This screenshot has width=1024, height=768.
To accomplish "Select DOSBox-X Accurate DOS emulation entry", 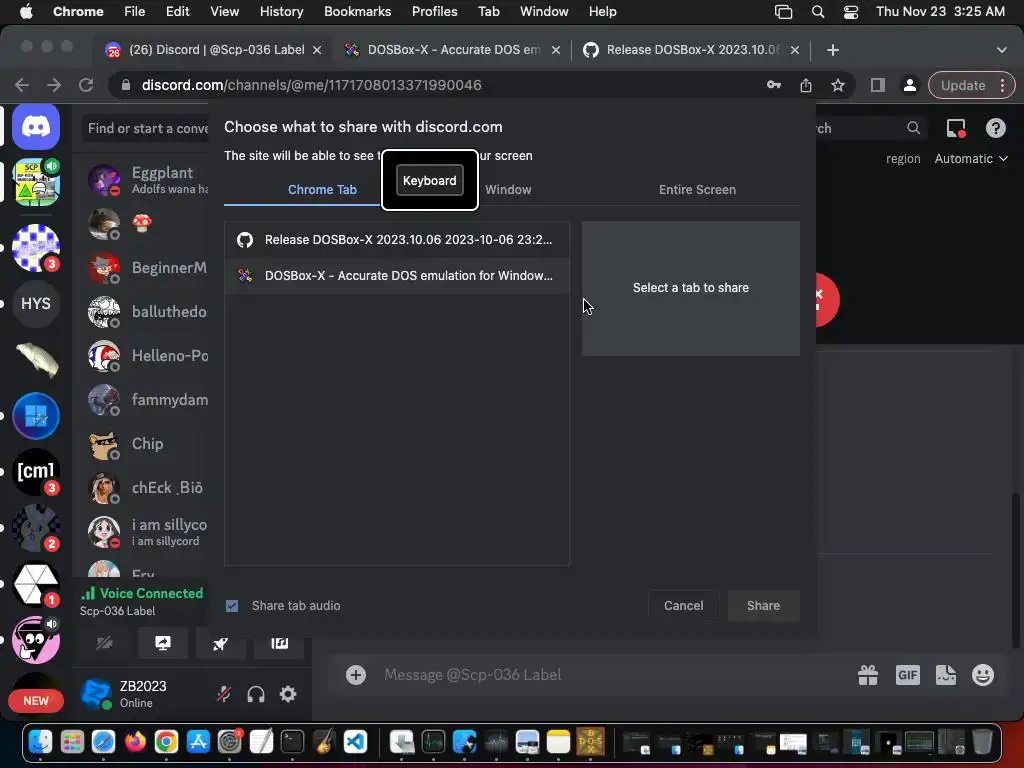I will [x=396, y=276].
